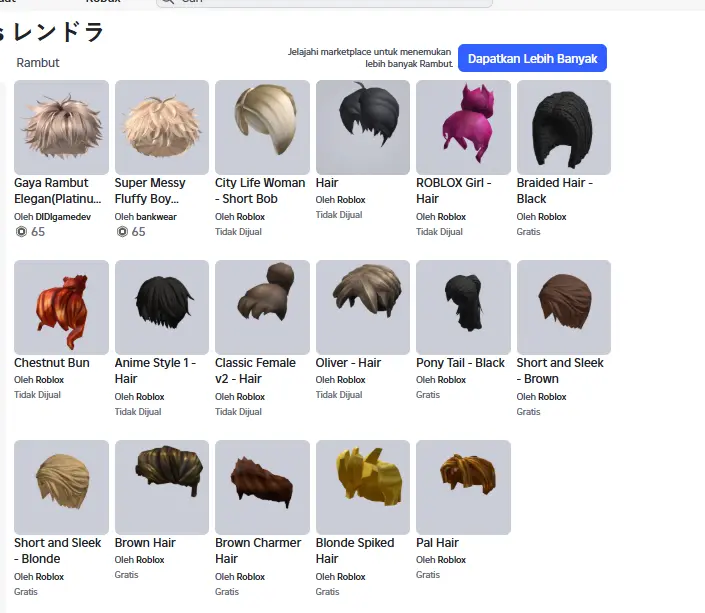The width and height of the screenshot is (705, 613).
Task: Open the Brown Charmer Hair title link
Action: [x=258, y=550]
